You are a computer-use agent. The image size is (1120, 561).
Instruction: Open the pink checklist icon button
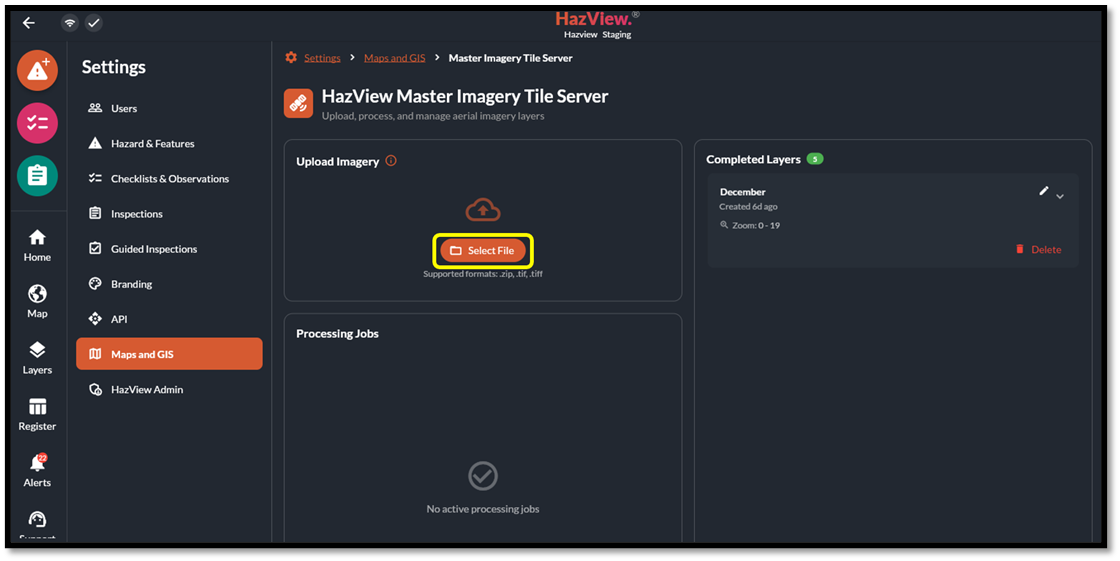click(x=37, y=123)
